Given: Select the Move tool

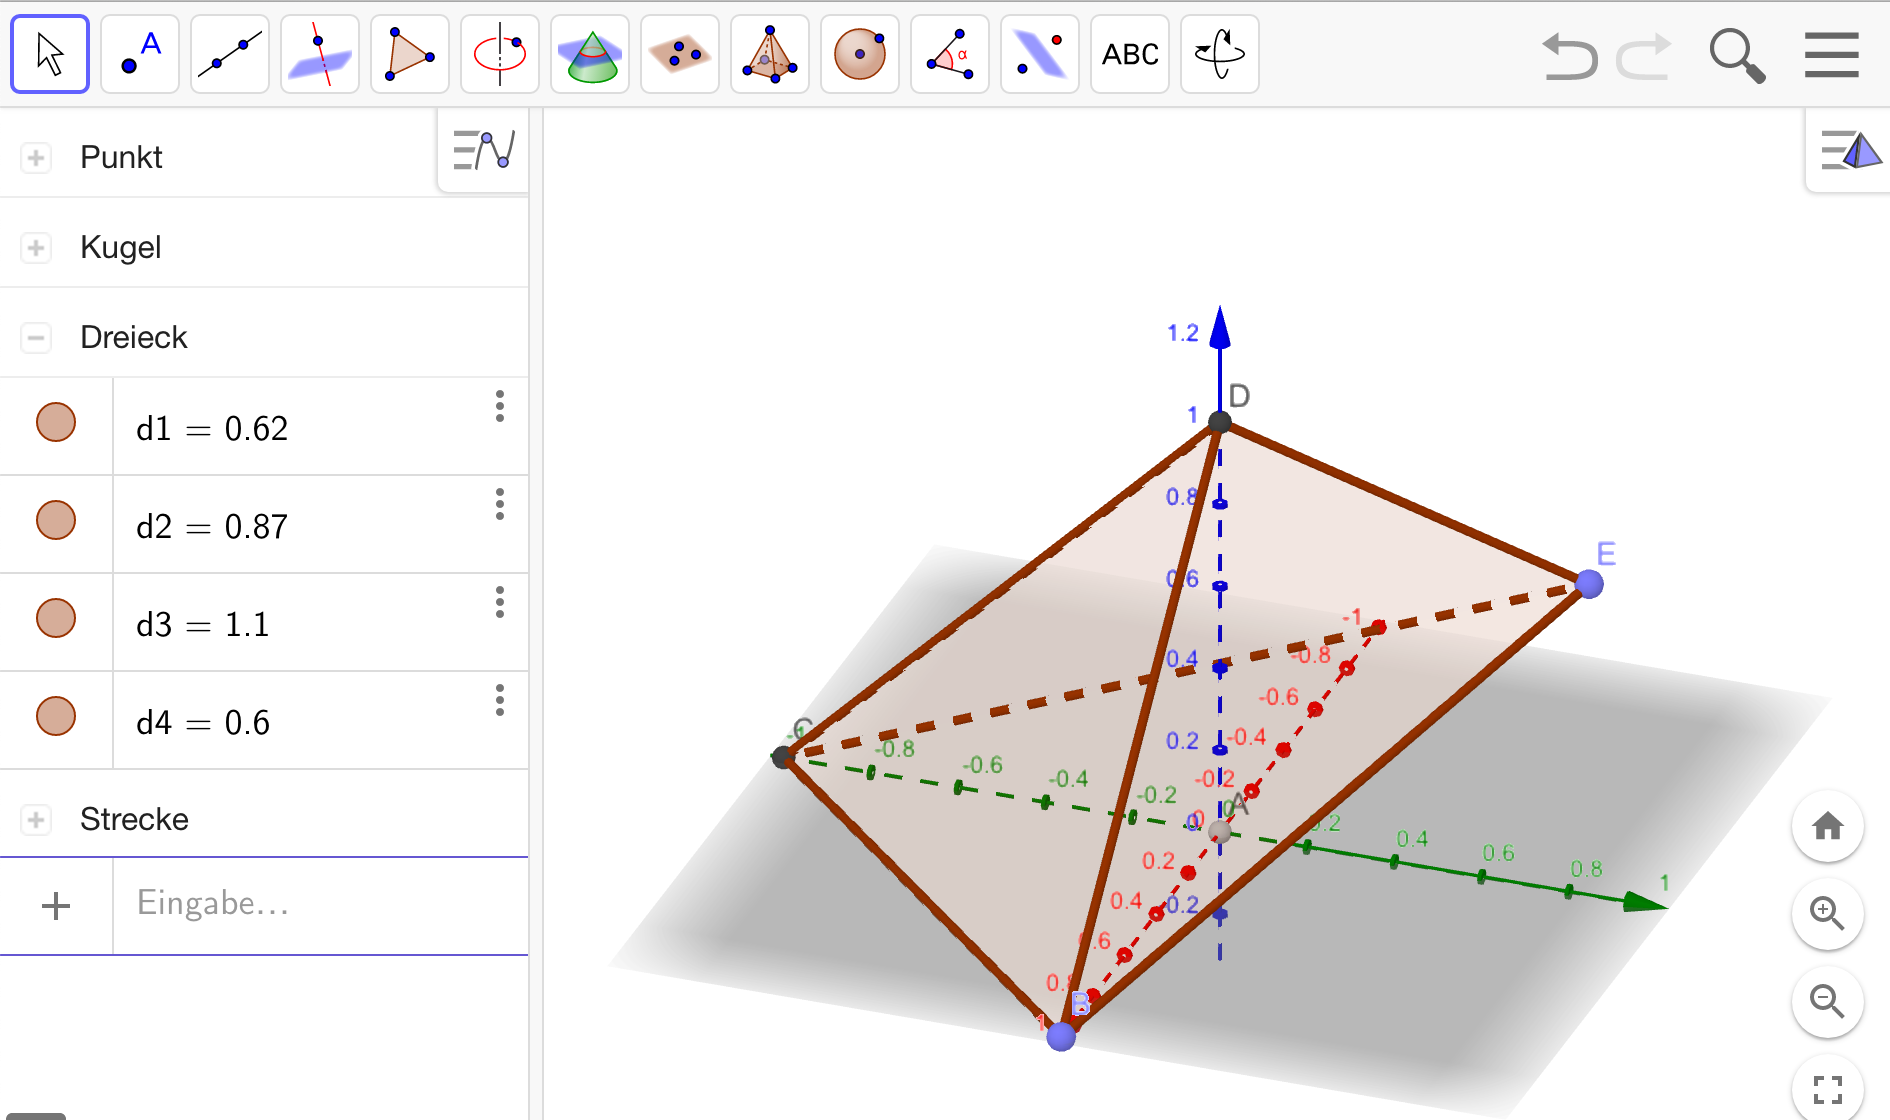Looking at the screenshot, I should click(x=49, y=54).
